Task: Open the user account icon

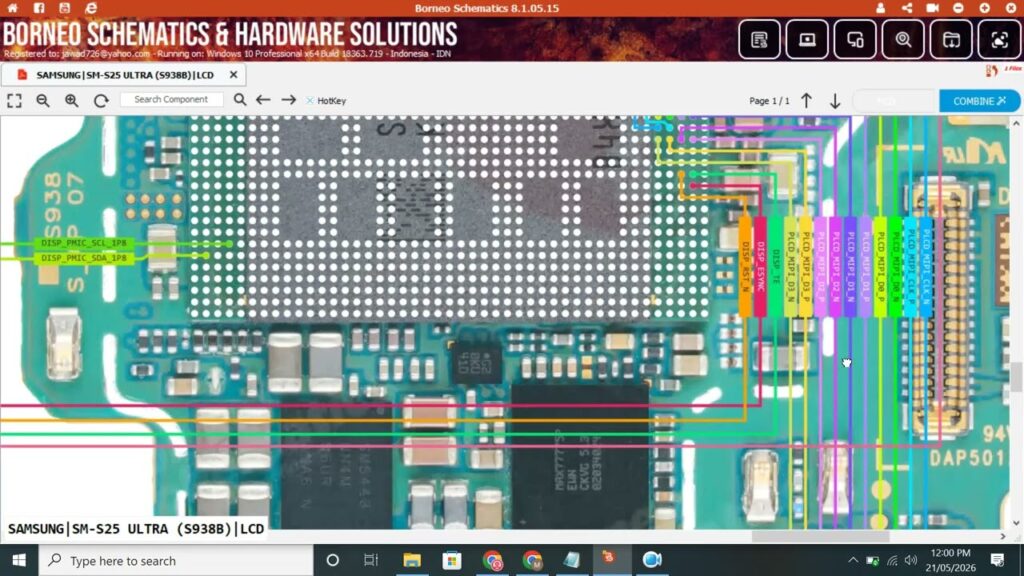Action: click(x=880, y=8)
